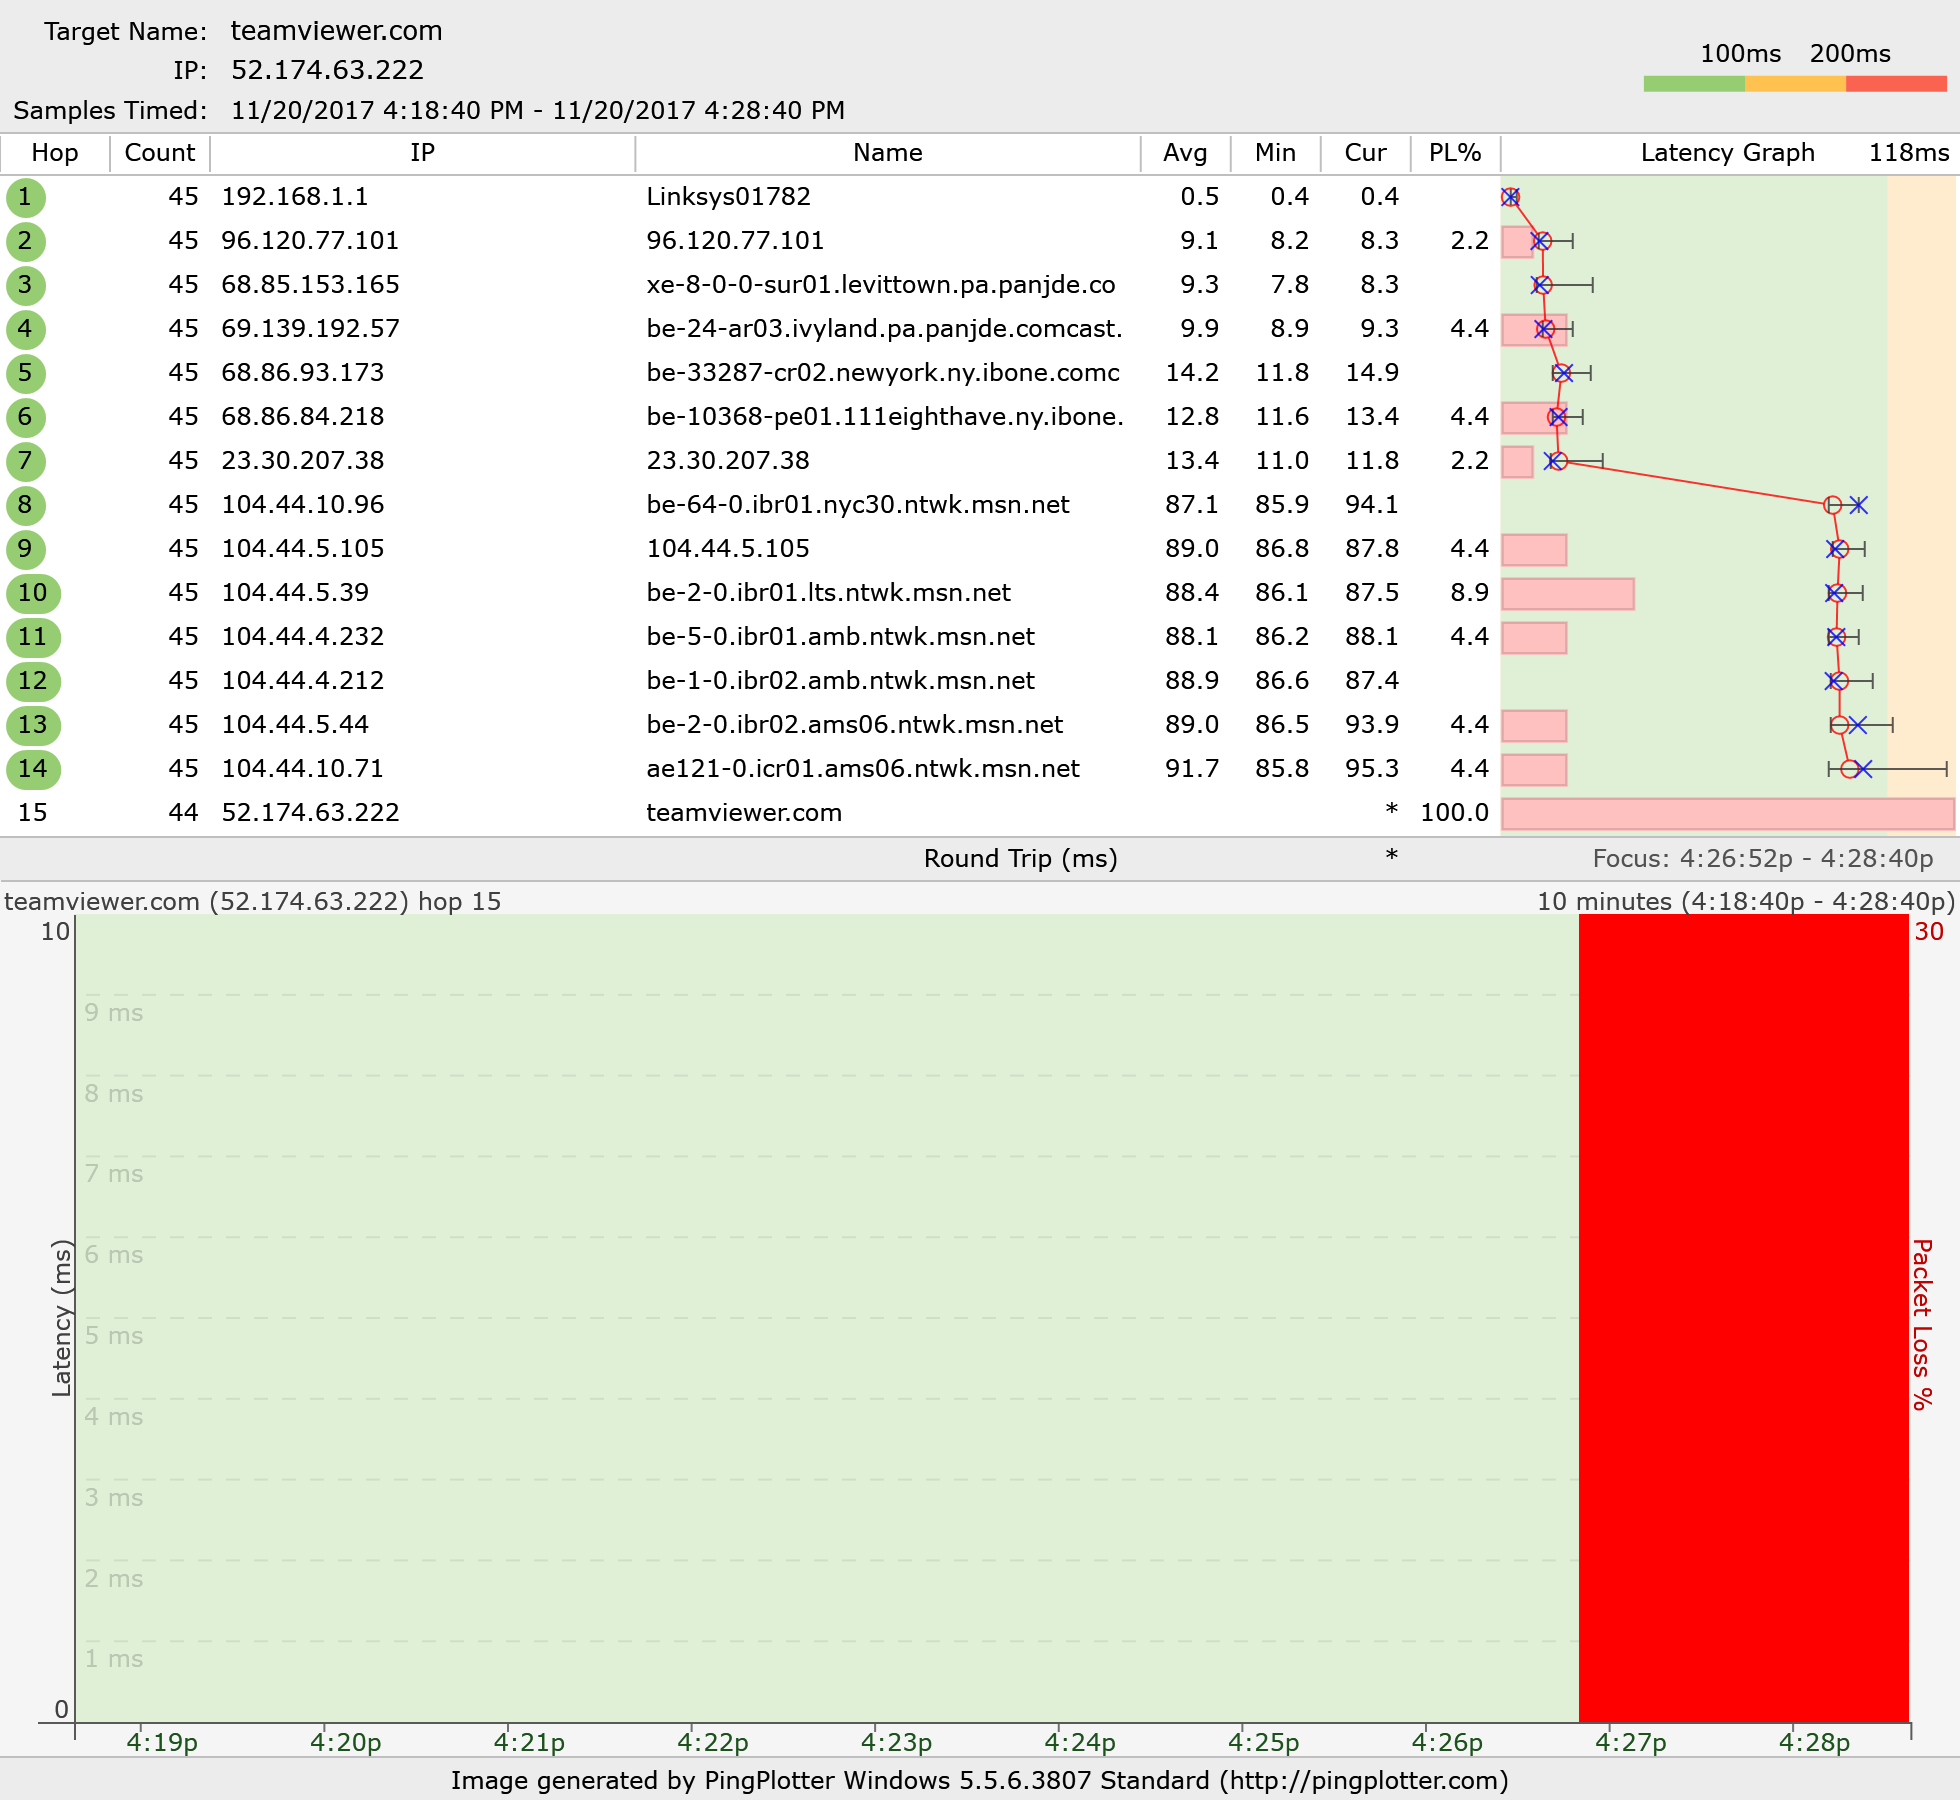
Task: Select the hop 7 circle icon
Action: click(25, 461)
